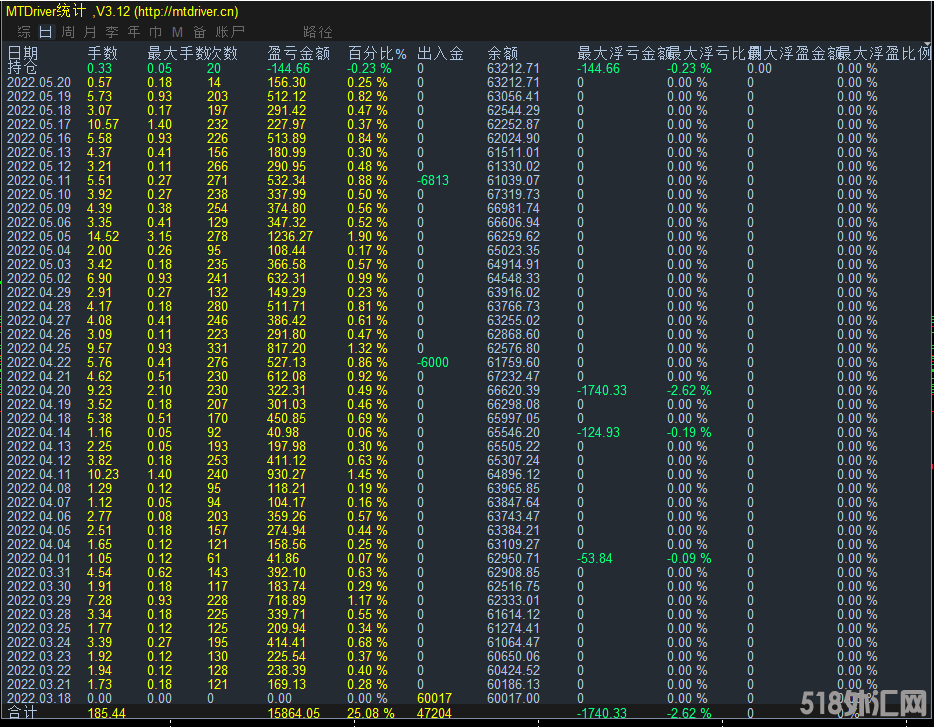
Task: Click floating loss -124.93 on 2022.04.14
Action: tap(598, 433)
